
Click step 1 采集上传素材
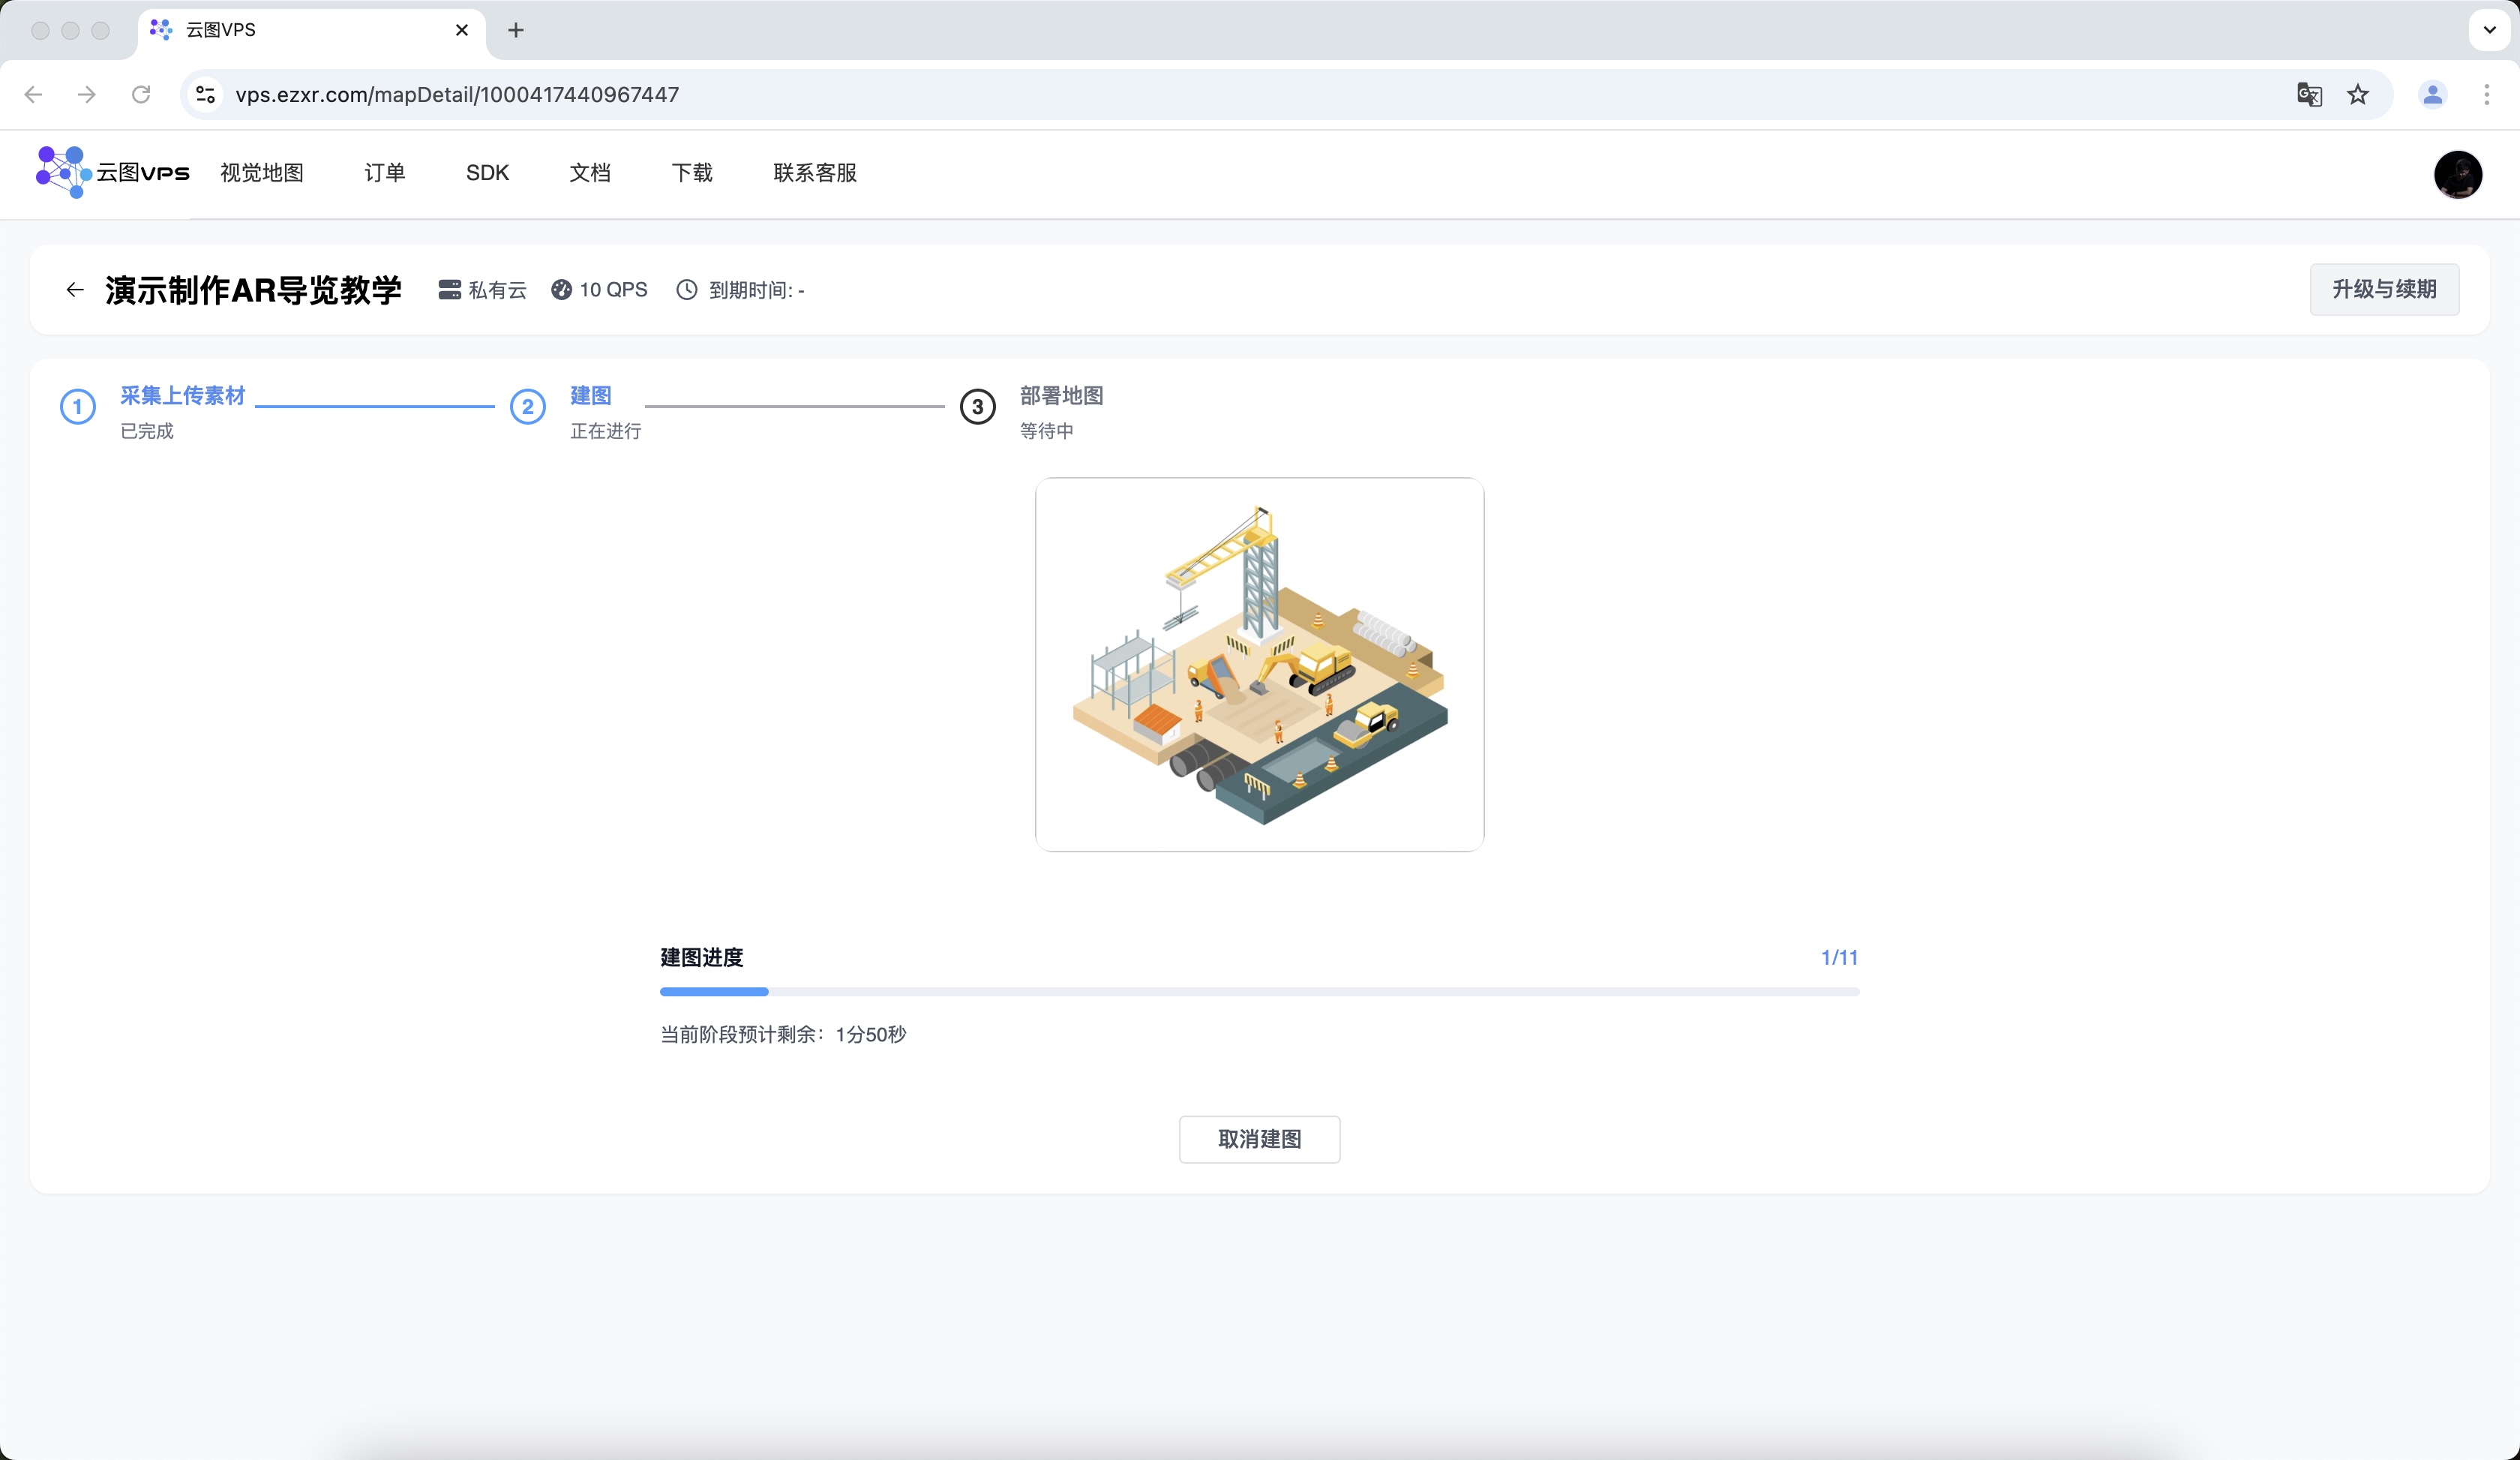click(x=182, y=396)
